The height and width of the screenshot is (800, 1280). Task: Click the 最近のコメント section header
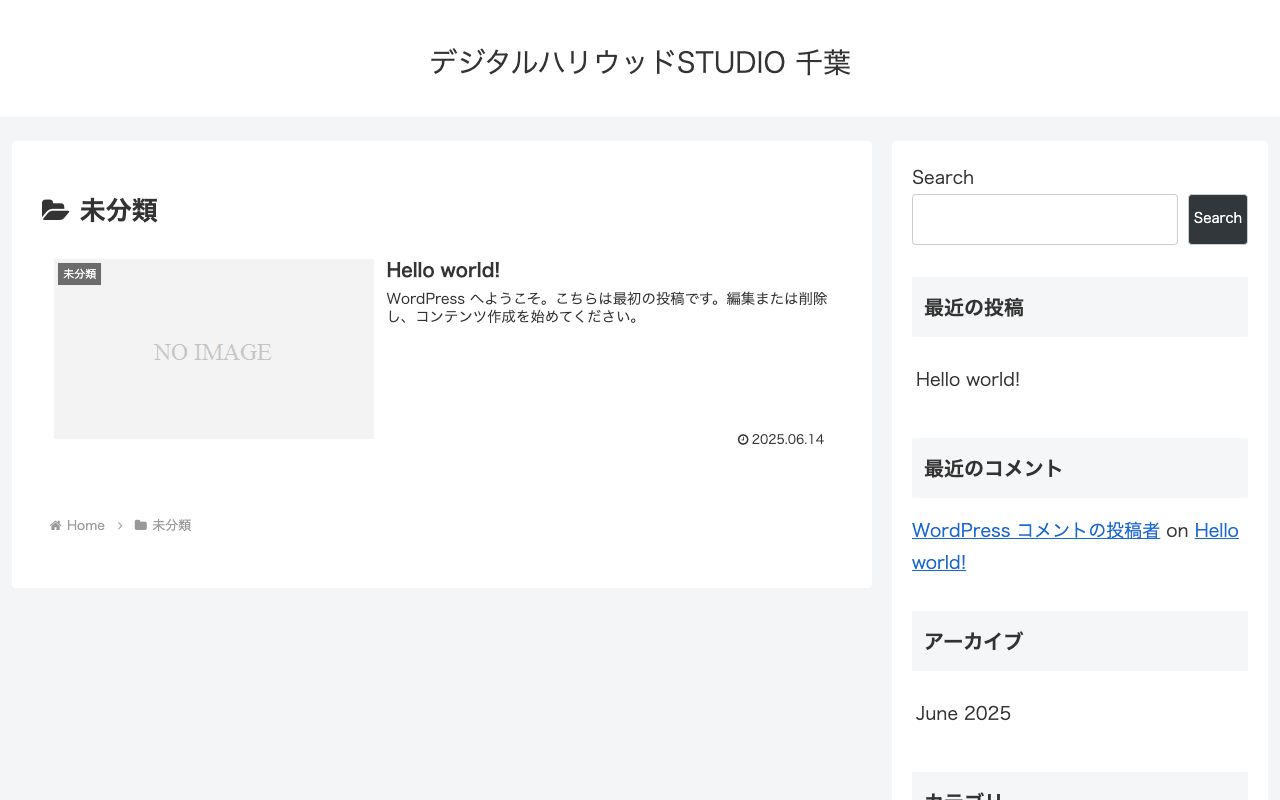[x=993, y=467]
